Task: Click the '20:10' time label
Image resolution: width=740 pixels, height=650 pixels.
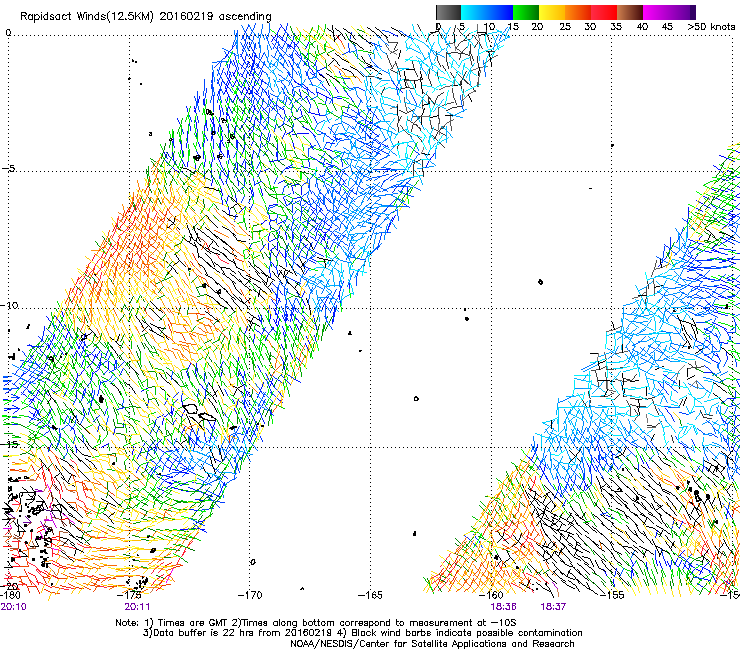Action: (13, 607)
